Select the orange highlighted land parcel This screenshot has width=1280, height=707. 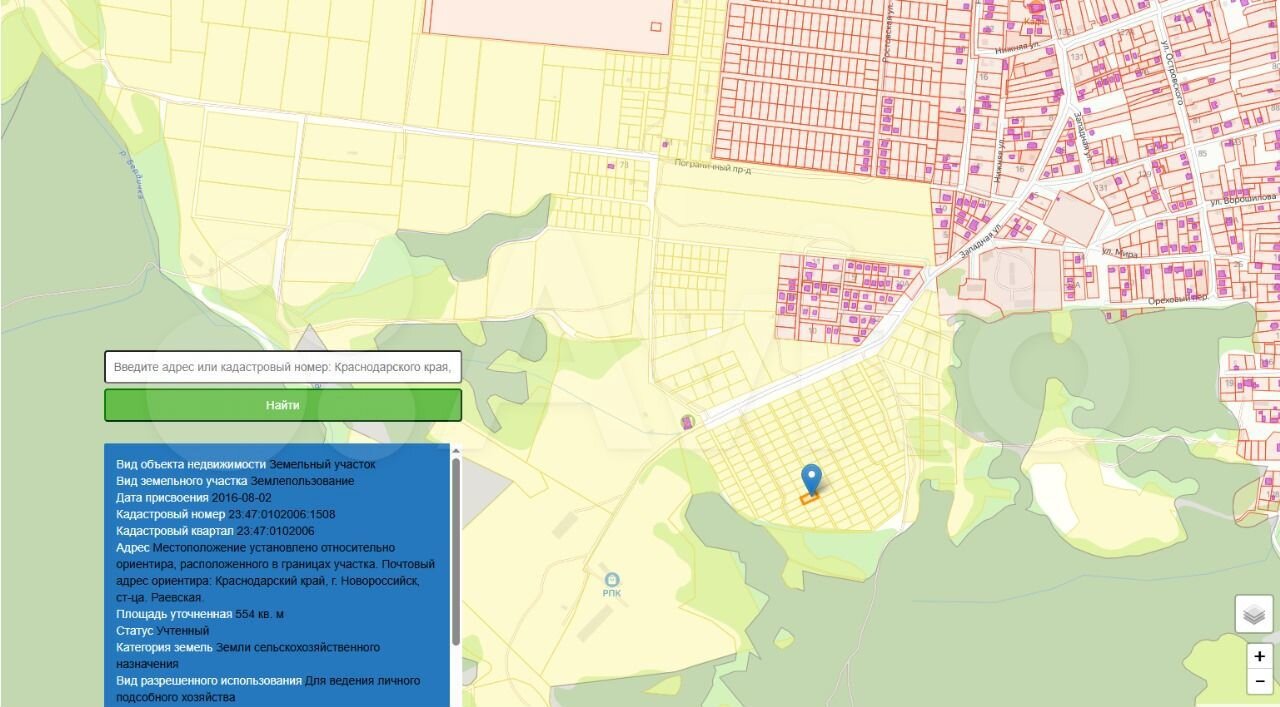point(809,497)
